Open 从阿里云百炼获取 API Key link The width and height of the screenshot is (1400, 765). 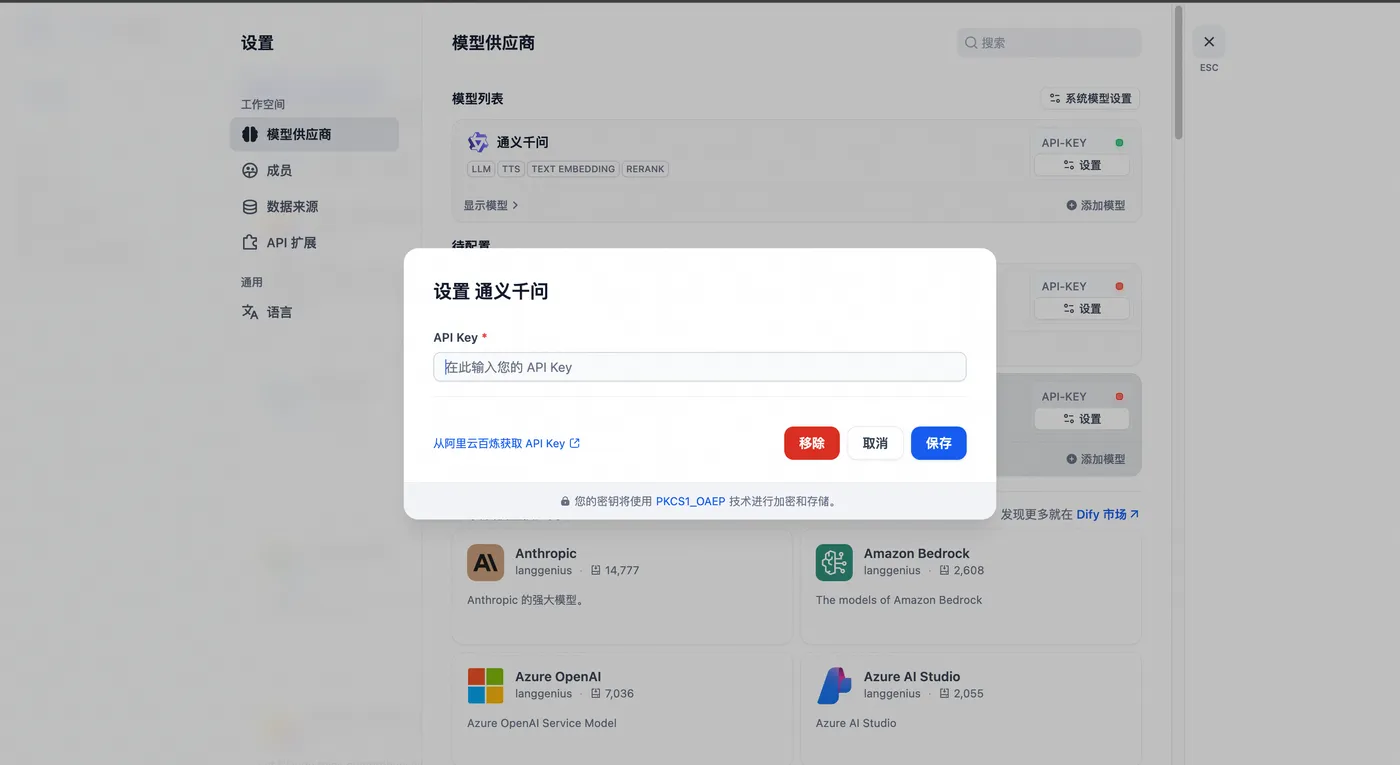coord(507,443)
